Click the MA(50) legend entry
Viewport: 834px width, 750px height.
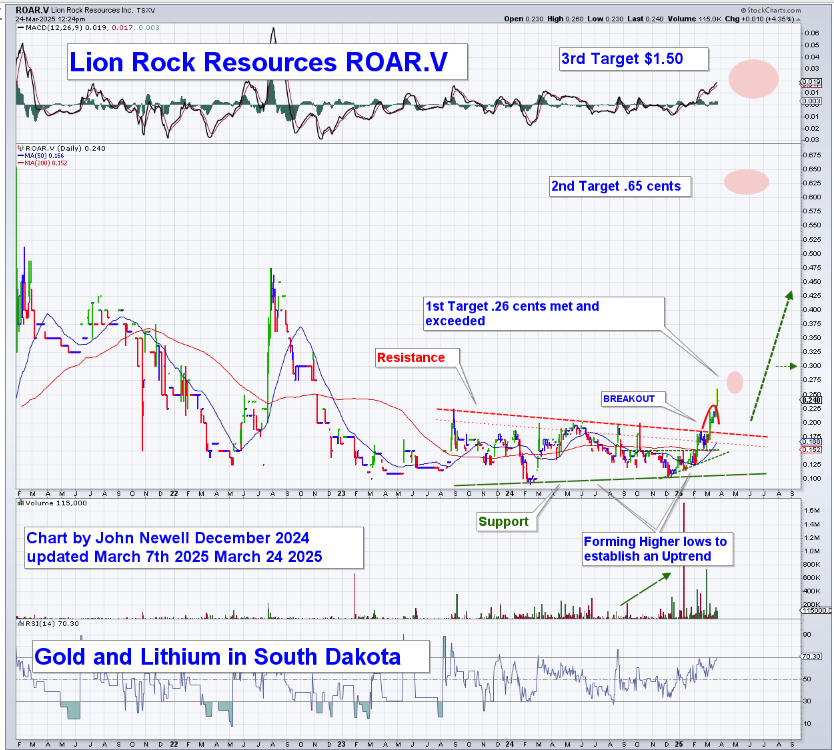(41, 156)
